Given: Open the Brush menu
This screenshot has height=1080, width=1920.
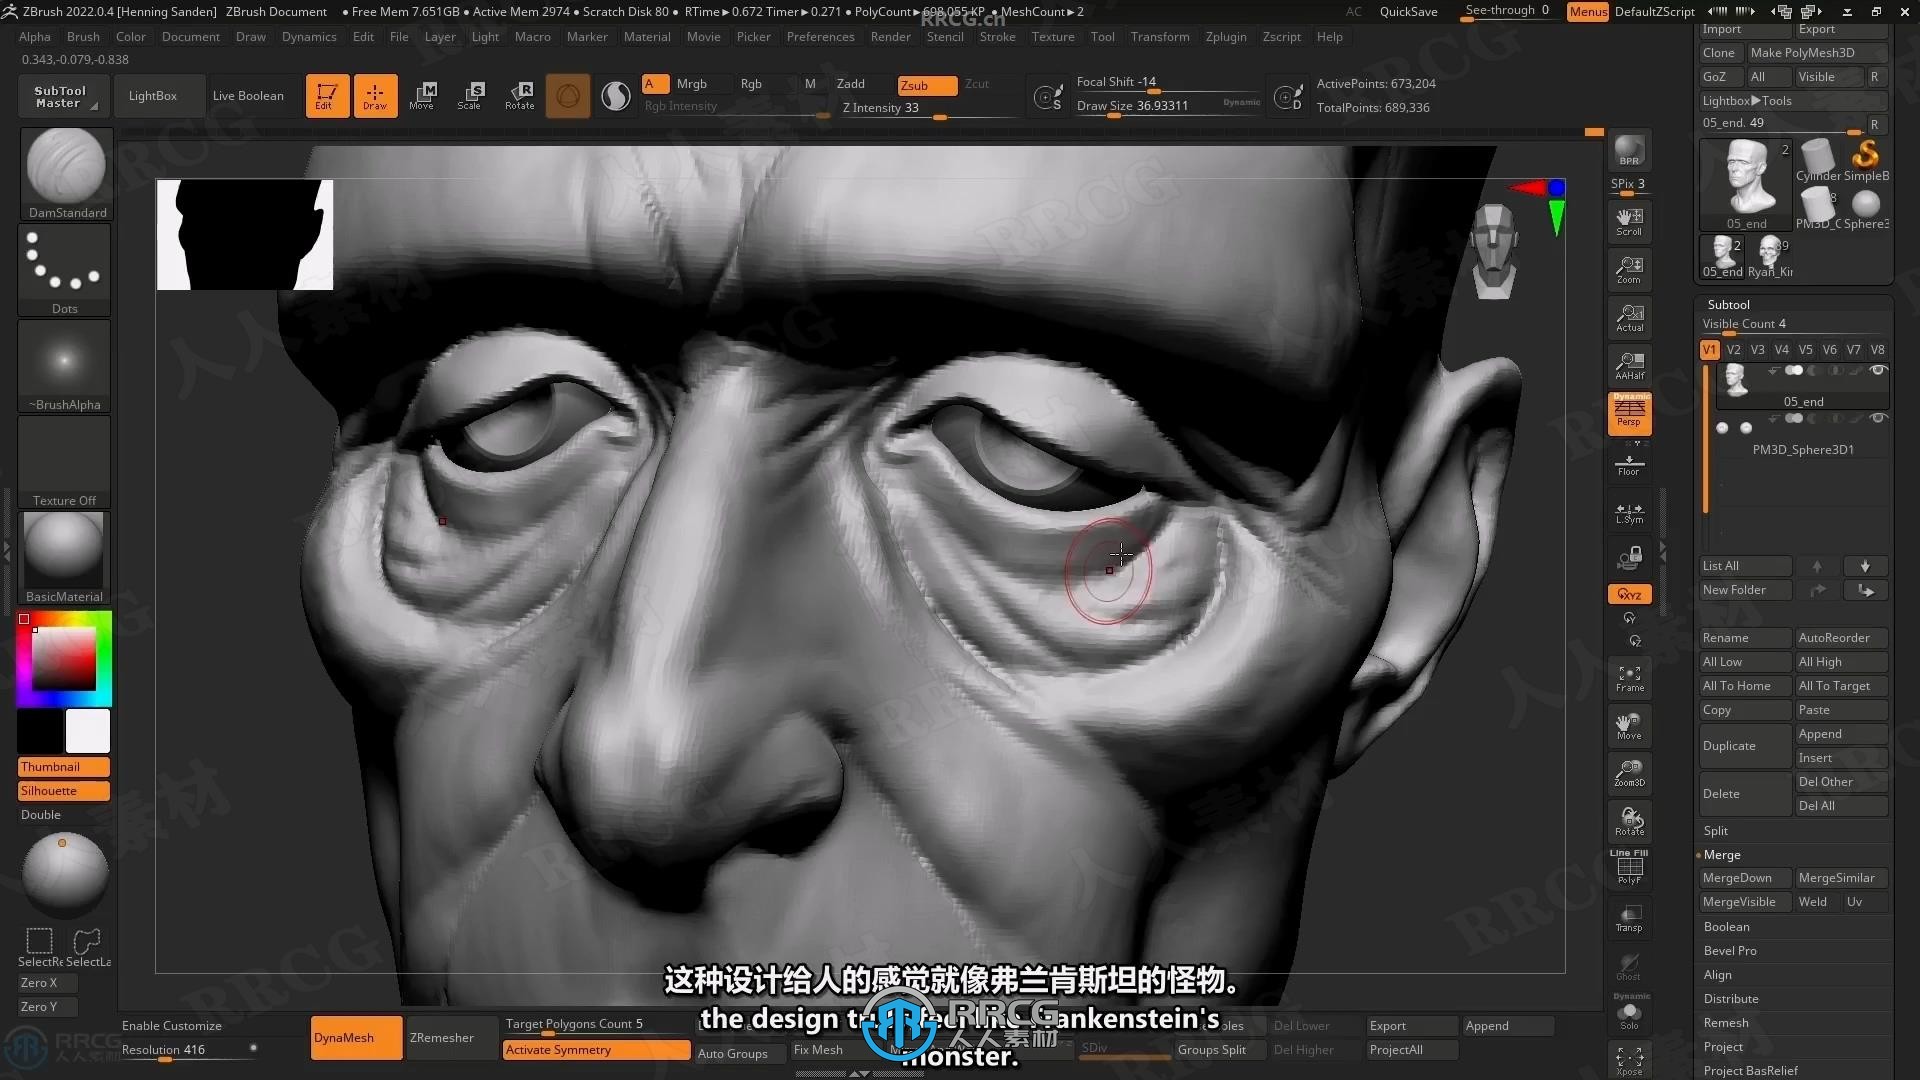Looking at the screenshot, I should [x=83, y=37].
